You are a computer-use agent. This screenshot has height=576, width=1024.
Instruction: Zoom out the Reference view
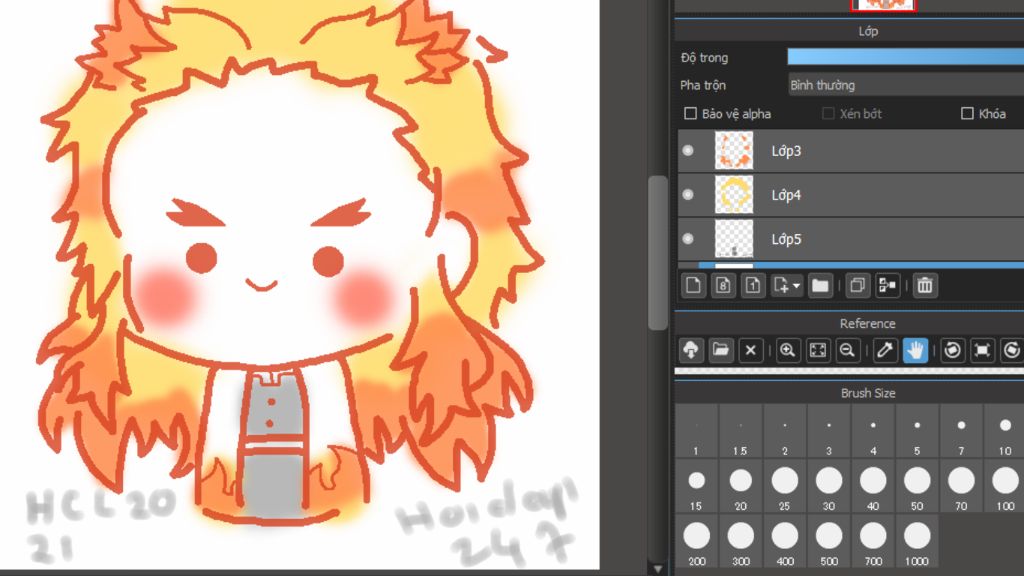[x=847, y=350]
